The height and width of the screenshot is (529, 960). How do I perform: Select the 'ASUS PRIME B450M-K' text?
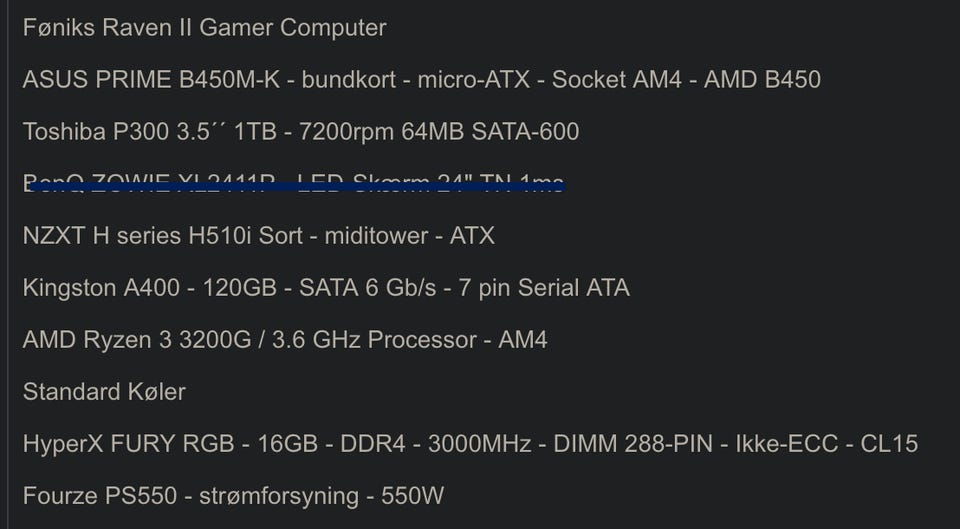point(150,79)
